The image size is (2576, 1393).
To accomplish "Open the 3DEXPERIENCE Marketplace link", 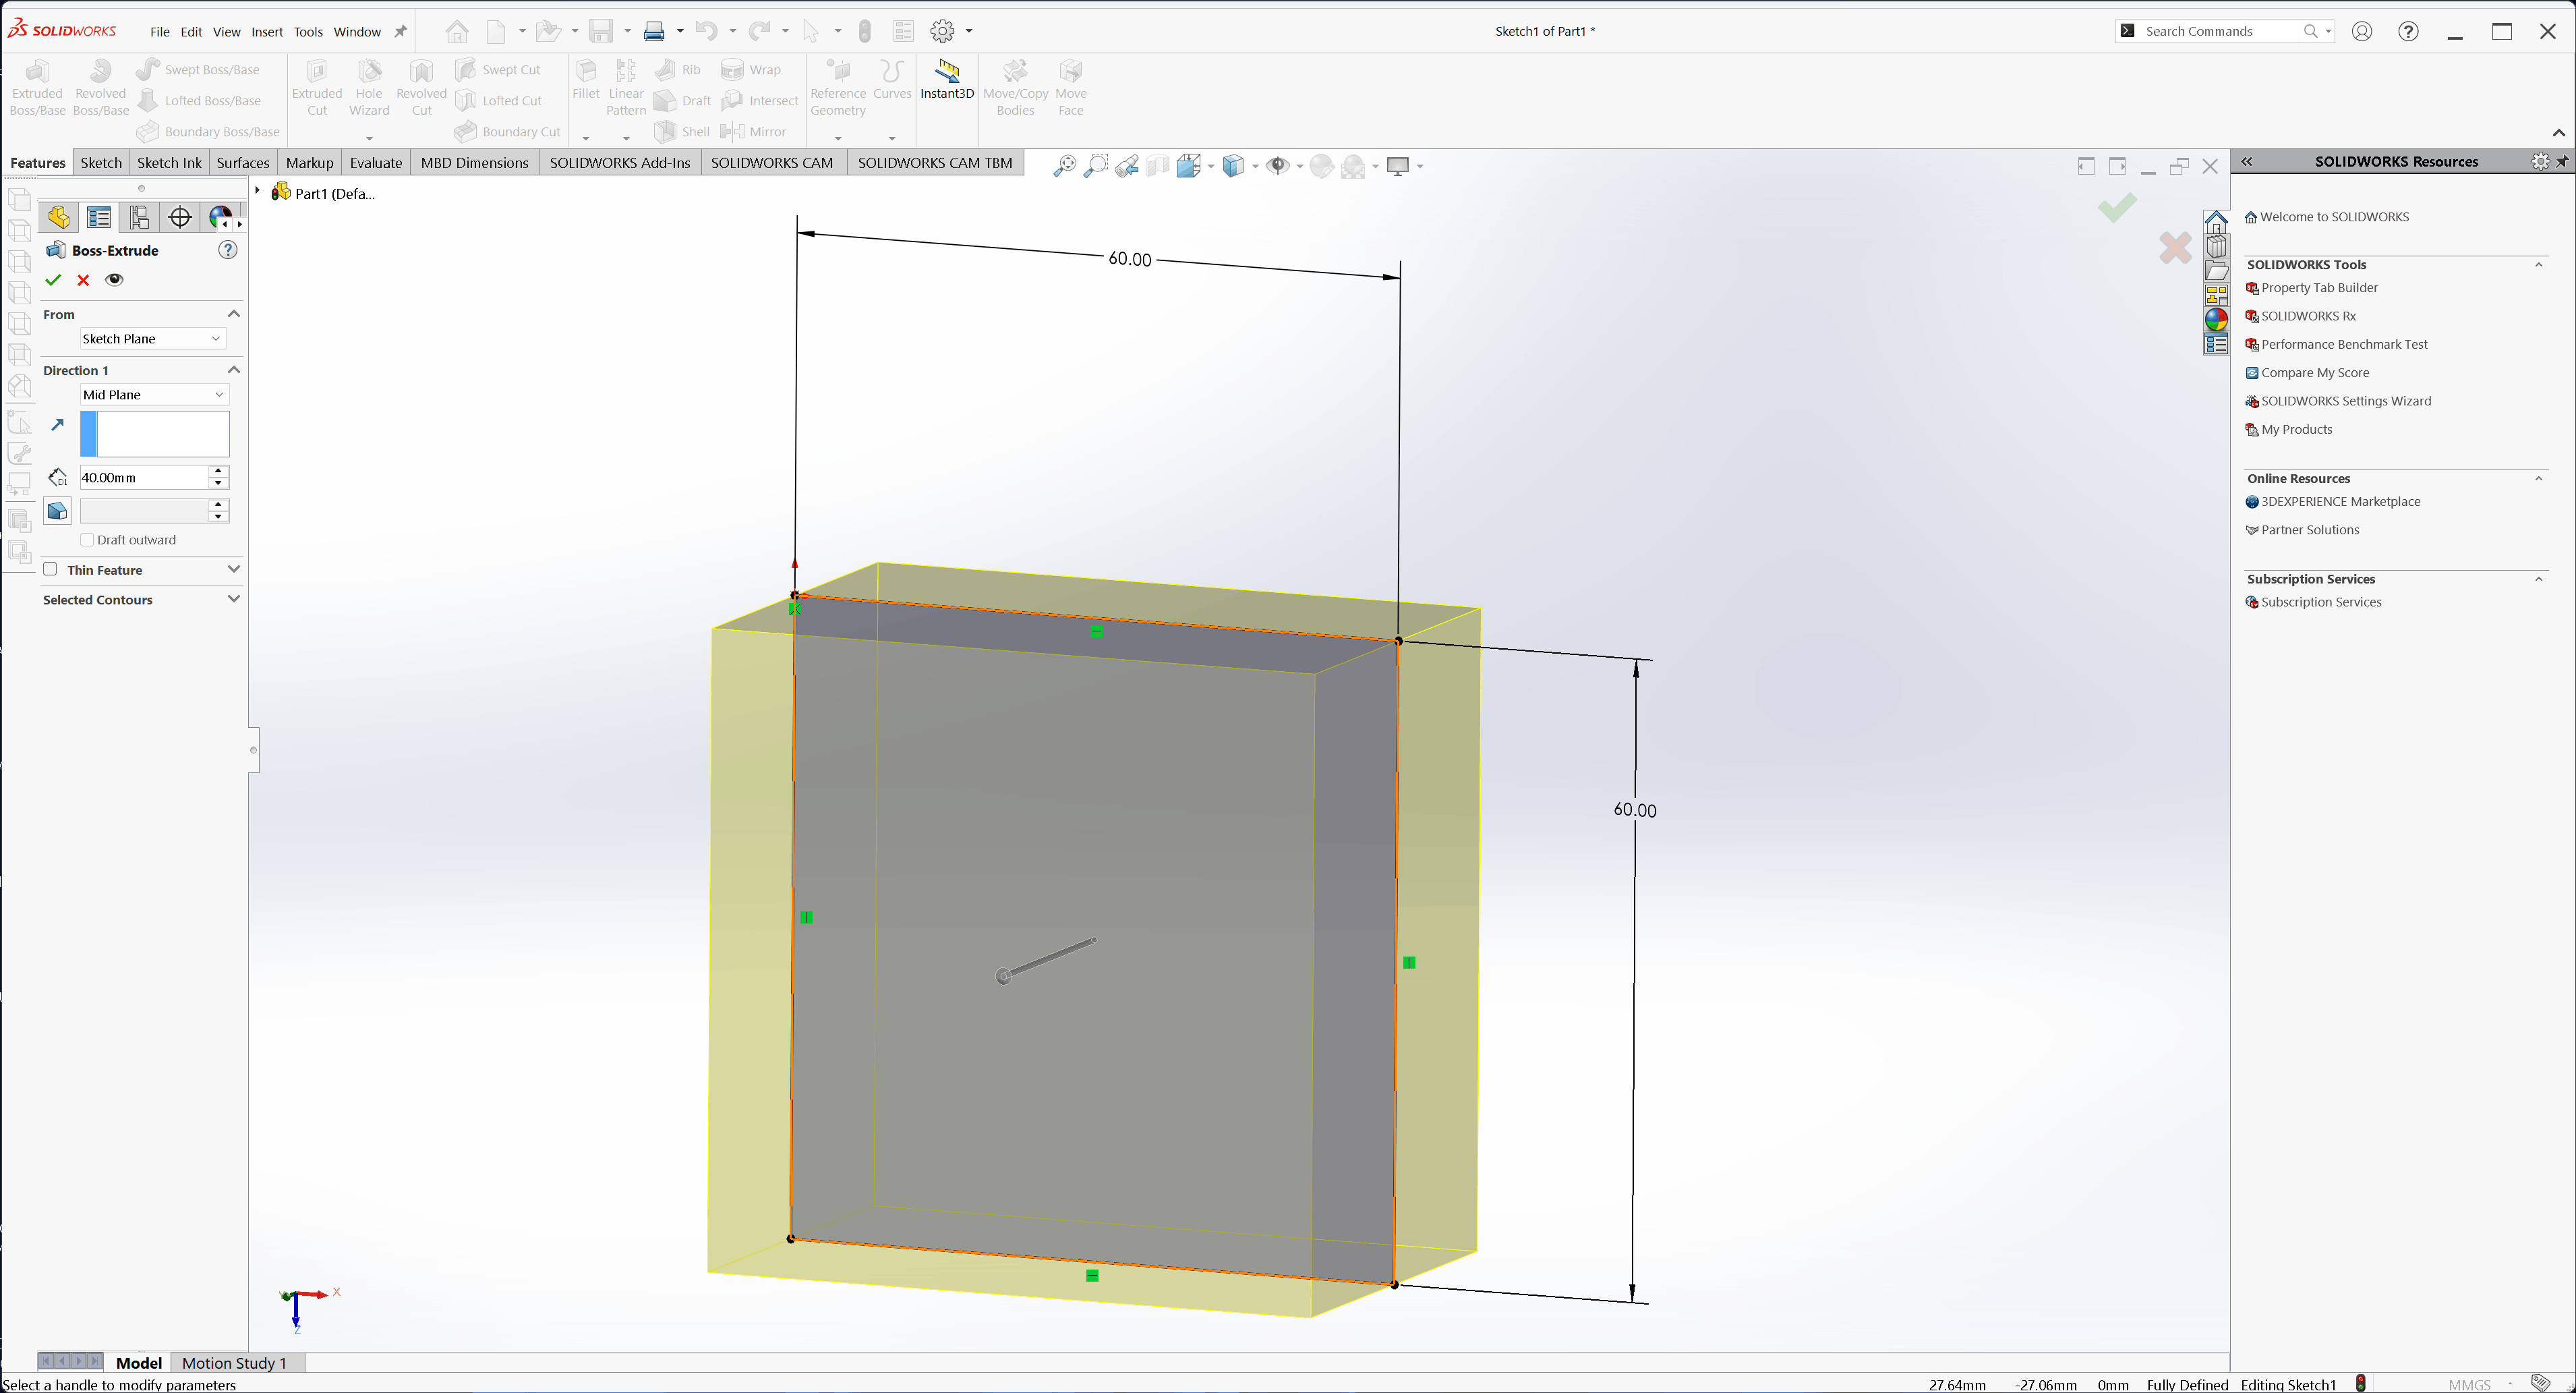I will click(x=2340, y=502).
